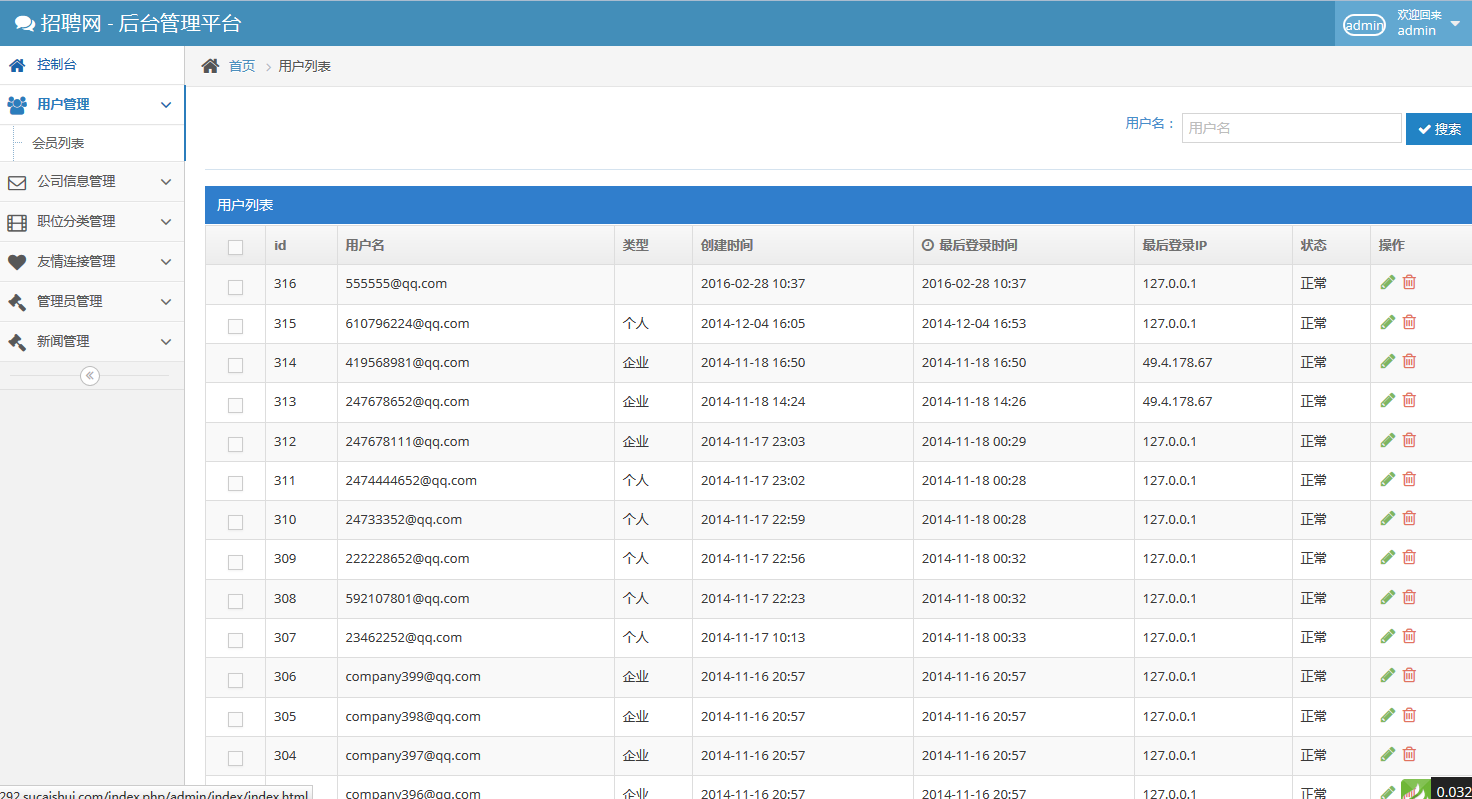Expand the 公司信息管理 sidebar menu

click(x=92, y=182)
